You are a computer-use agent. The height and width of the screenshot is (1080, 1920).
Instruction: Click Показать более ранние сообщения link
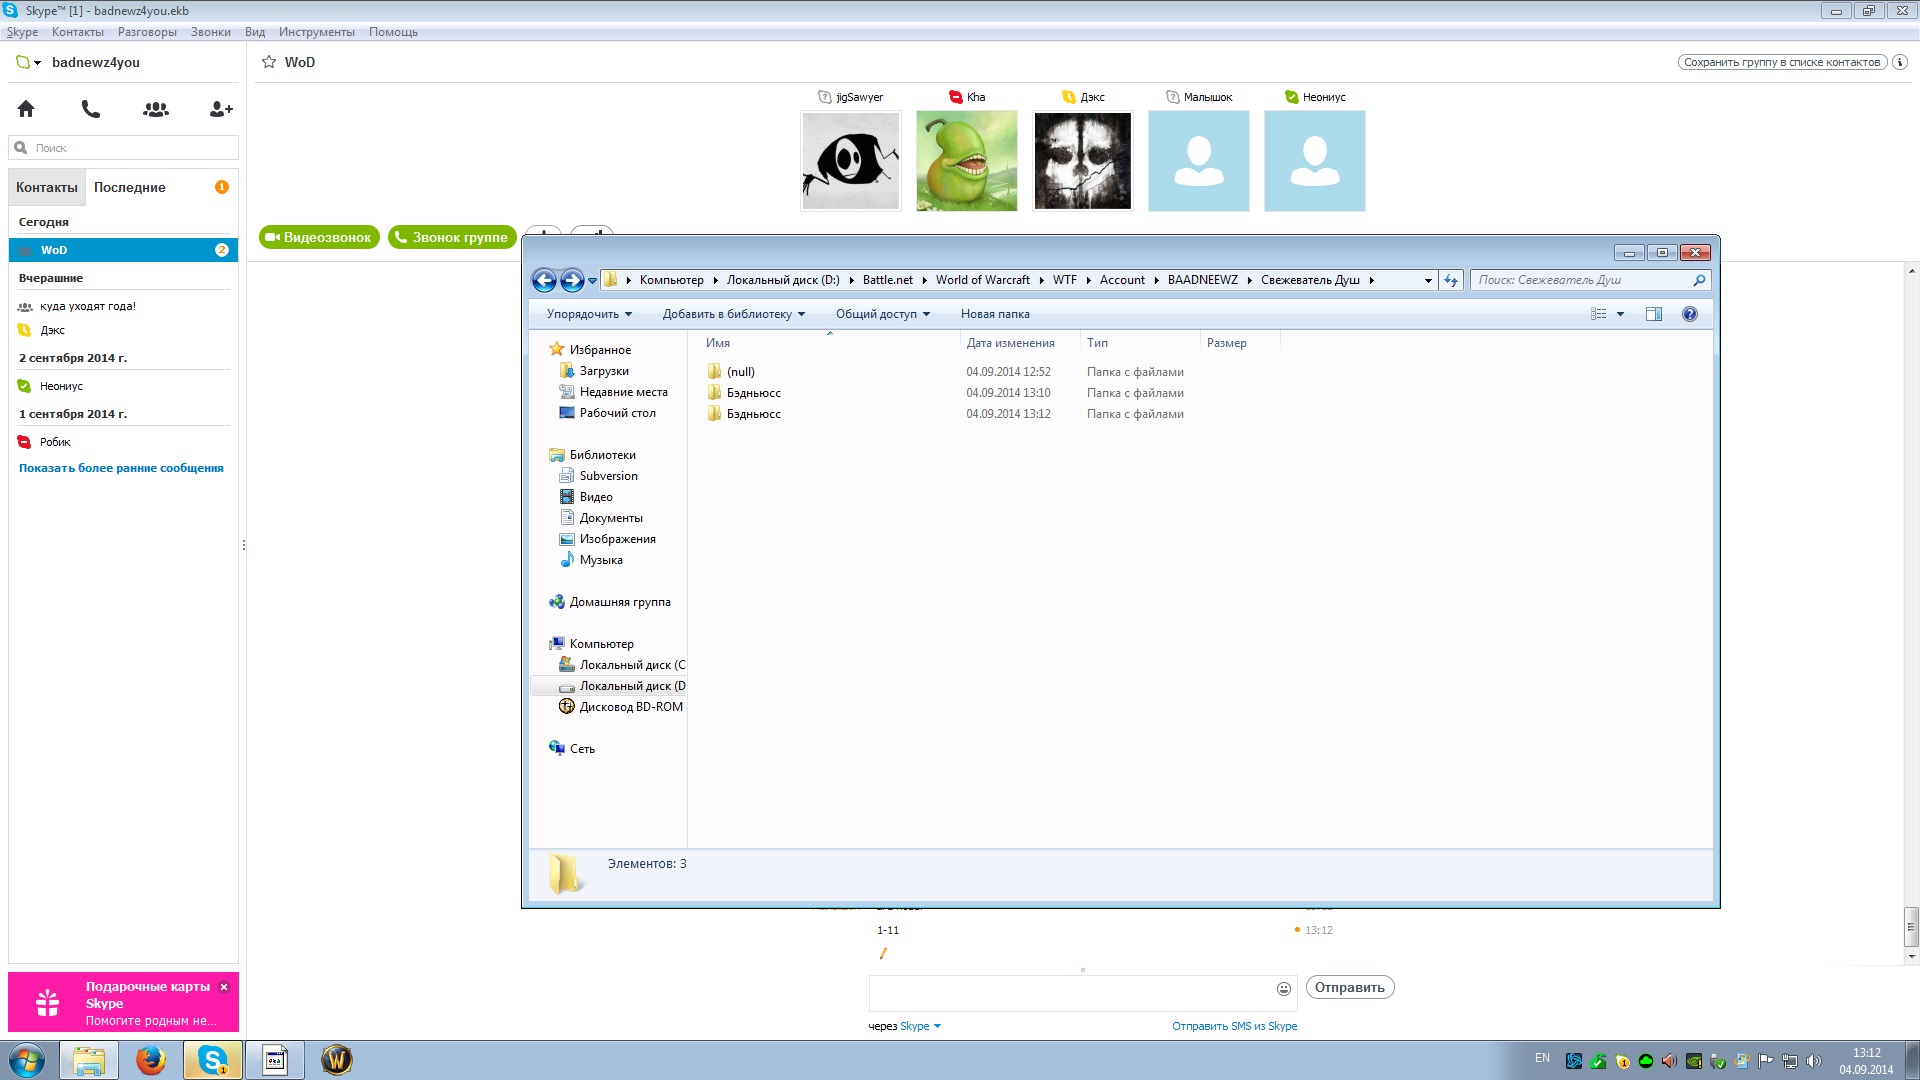click(x=121, y=468)
